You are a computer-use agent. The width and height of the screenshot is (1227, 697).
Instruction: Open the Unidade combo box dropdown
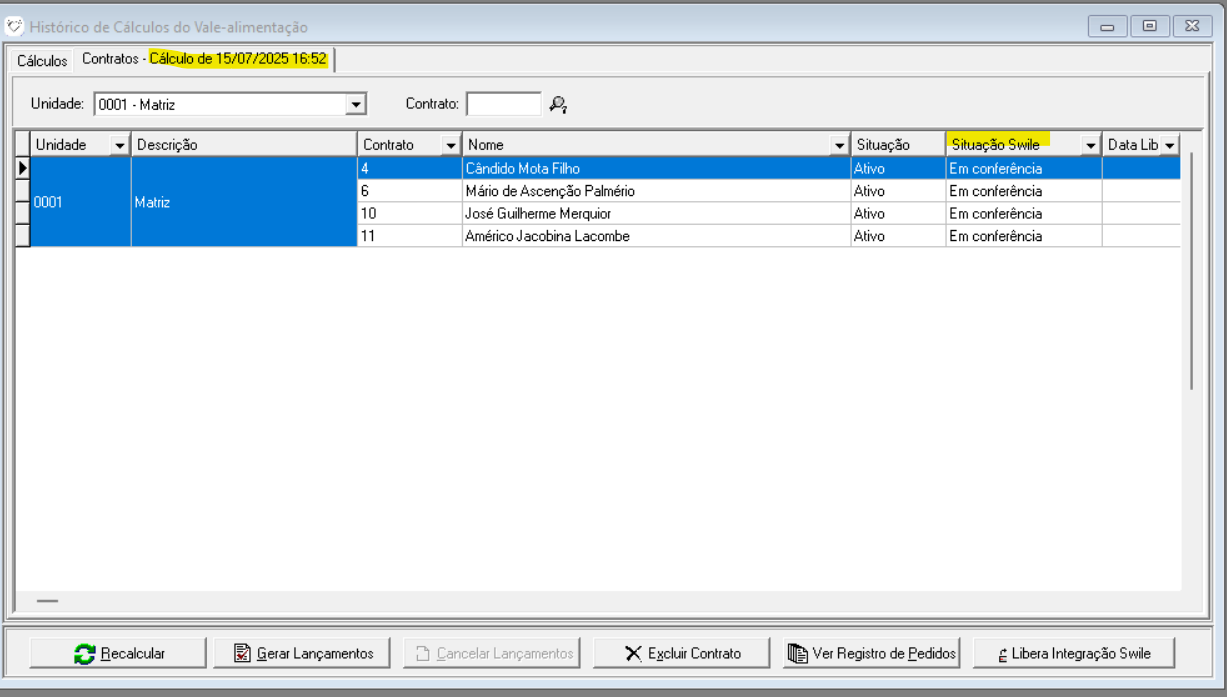pyautogui.click(x=355, y=104)
